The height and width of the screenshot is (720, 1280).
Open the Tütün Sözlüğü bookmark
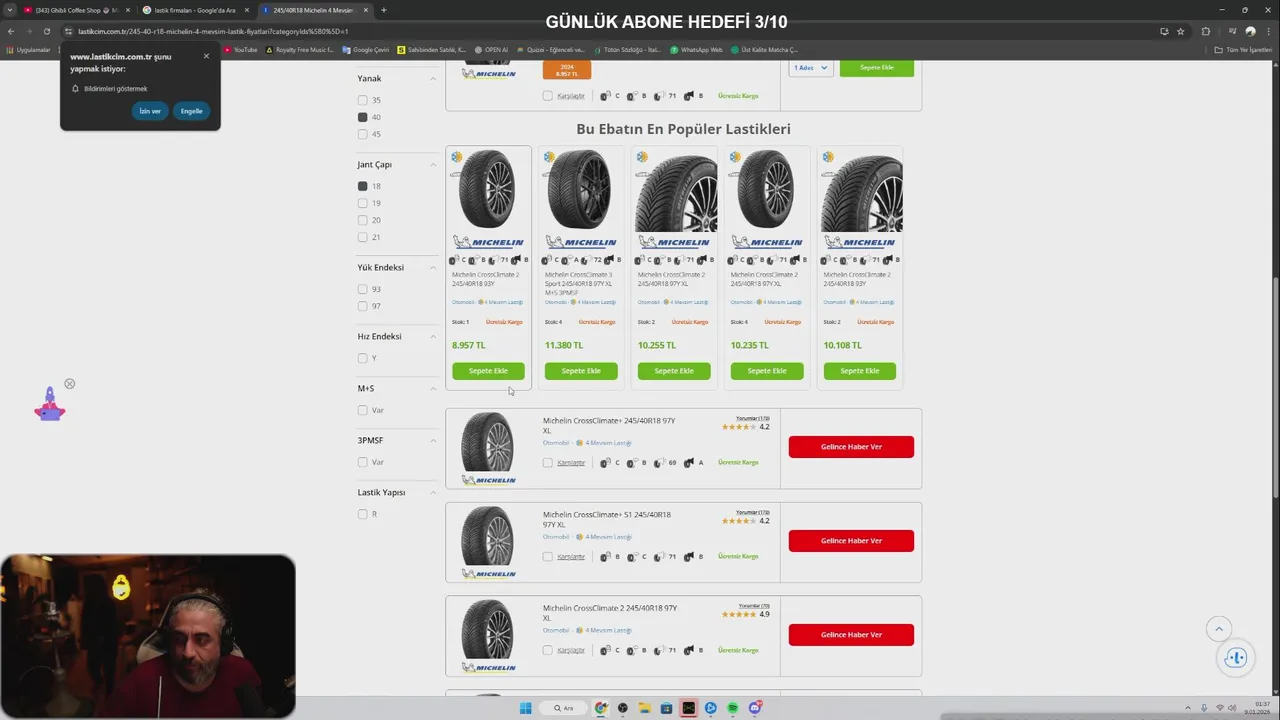point(627,49)
